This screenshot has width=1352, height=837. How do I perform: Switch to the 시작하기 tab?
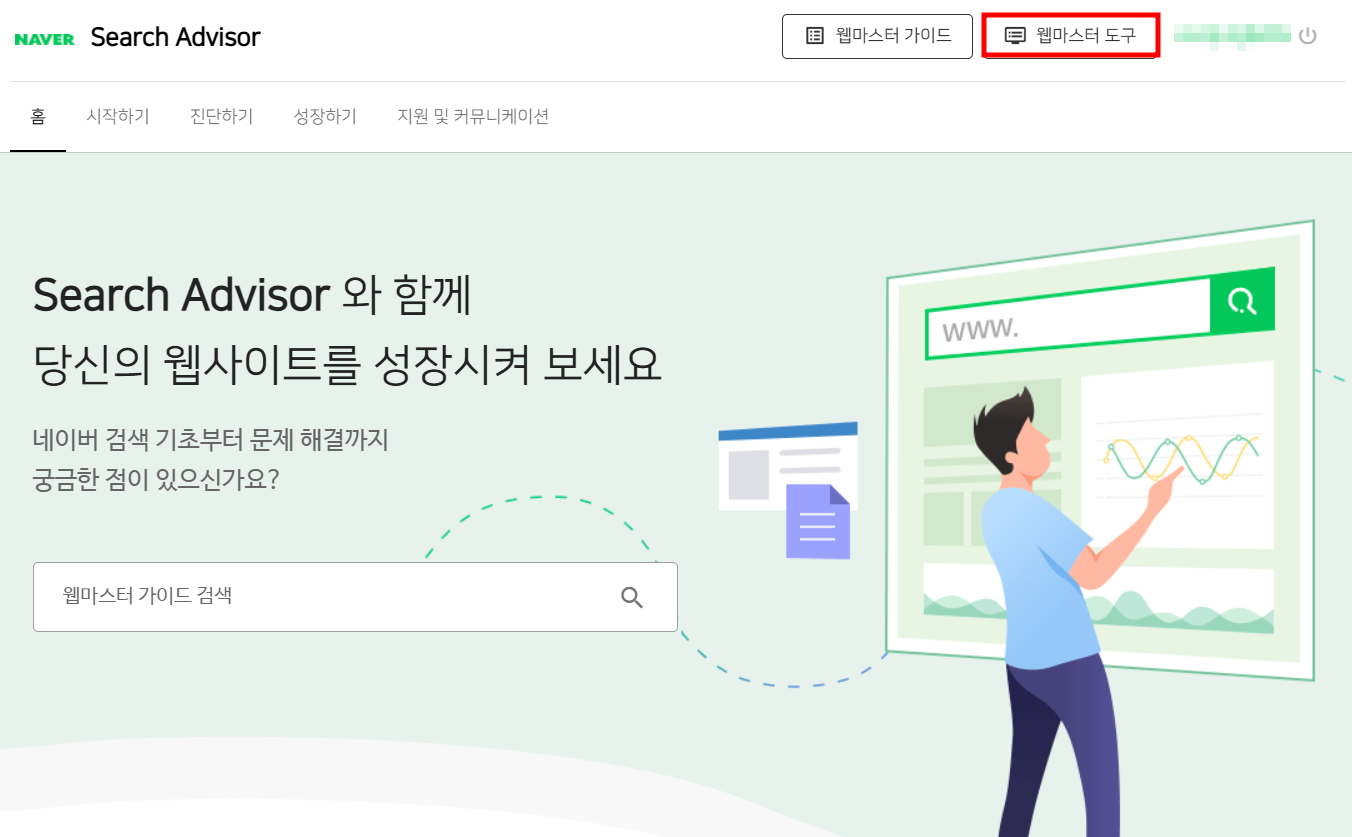(x=118, y=117)
